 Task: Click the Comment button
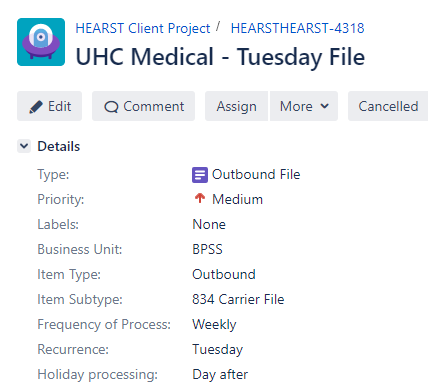(143, 106)
